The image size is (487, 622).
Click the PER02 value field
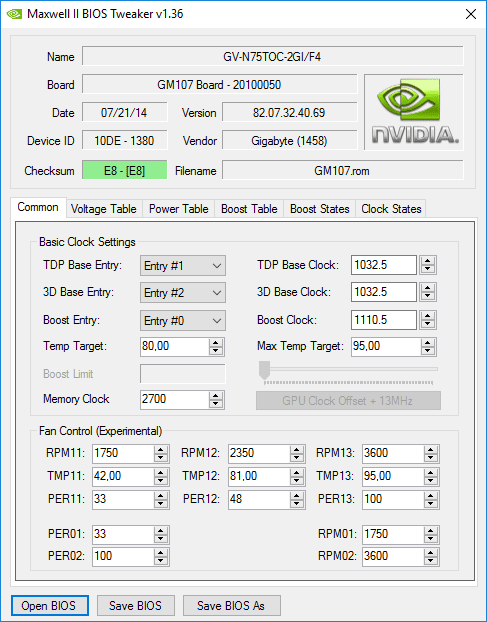tap(123, 557)
